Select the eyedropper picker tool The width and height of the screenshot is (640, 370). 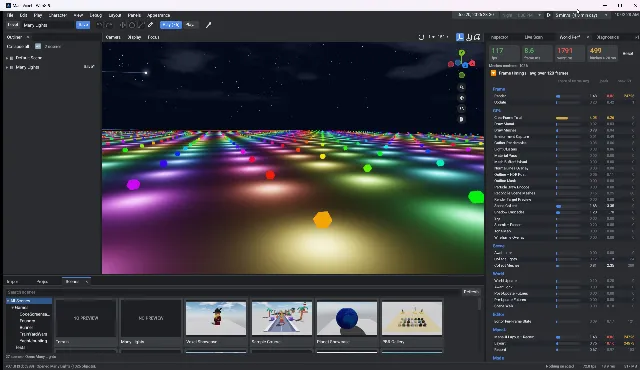208,25
